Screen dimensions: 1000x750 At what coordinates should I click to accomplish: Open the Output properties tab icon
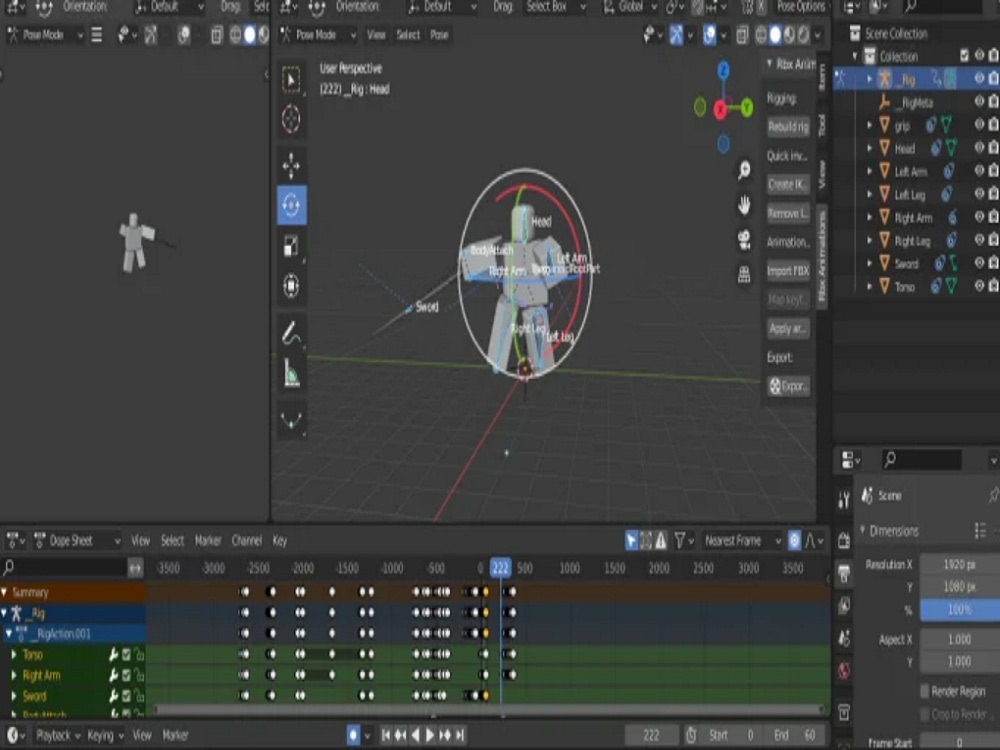[x=844, y=572]
